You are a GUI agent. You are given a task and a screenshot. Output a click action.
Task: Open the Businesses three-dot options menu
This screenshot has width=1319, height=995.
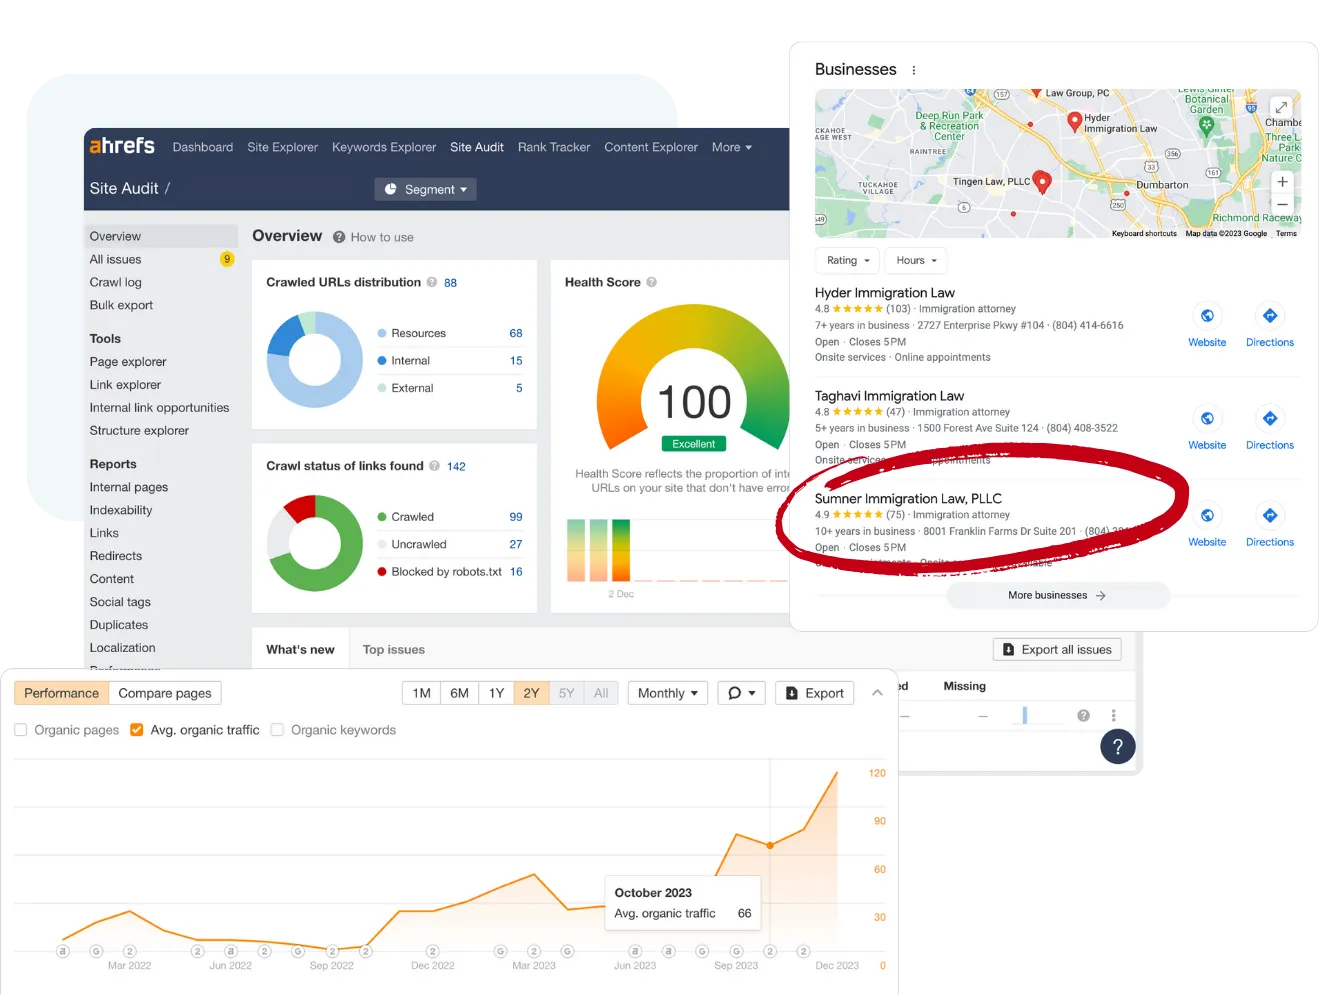(913, 70)
